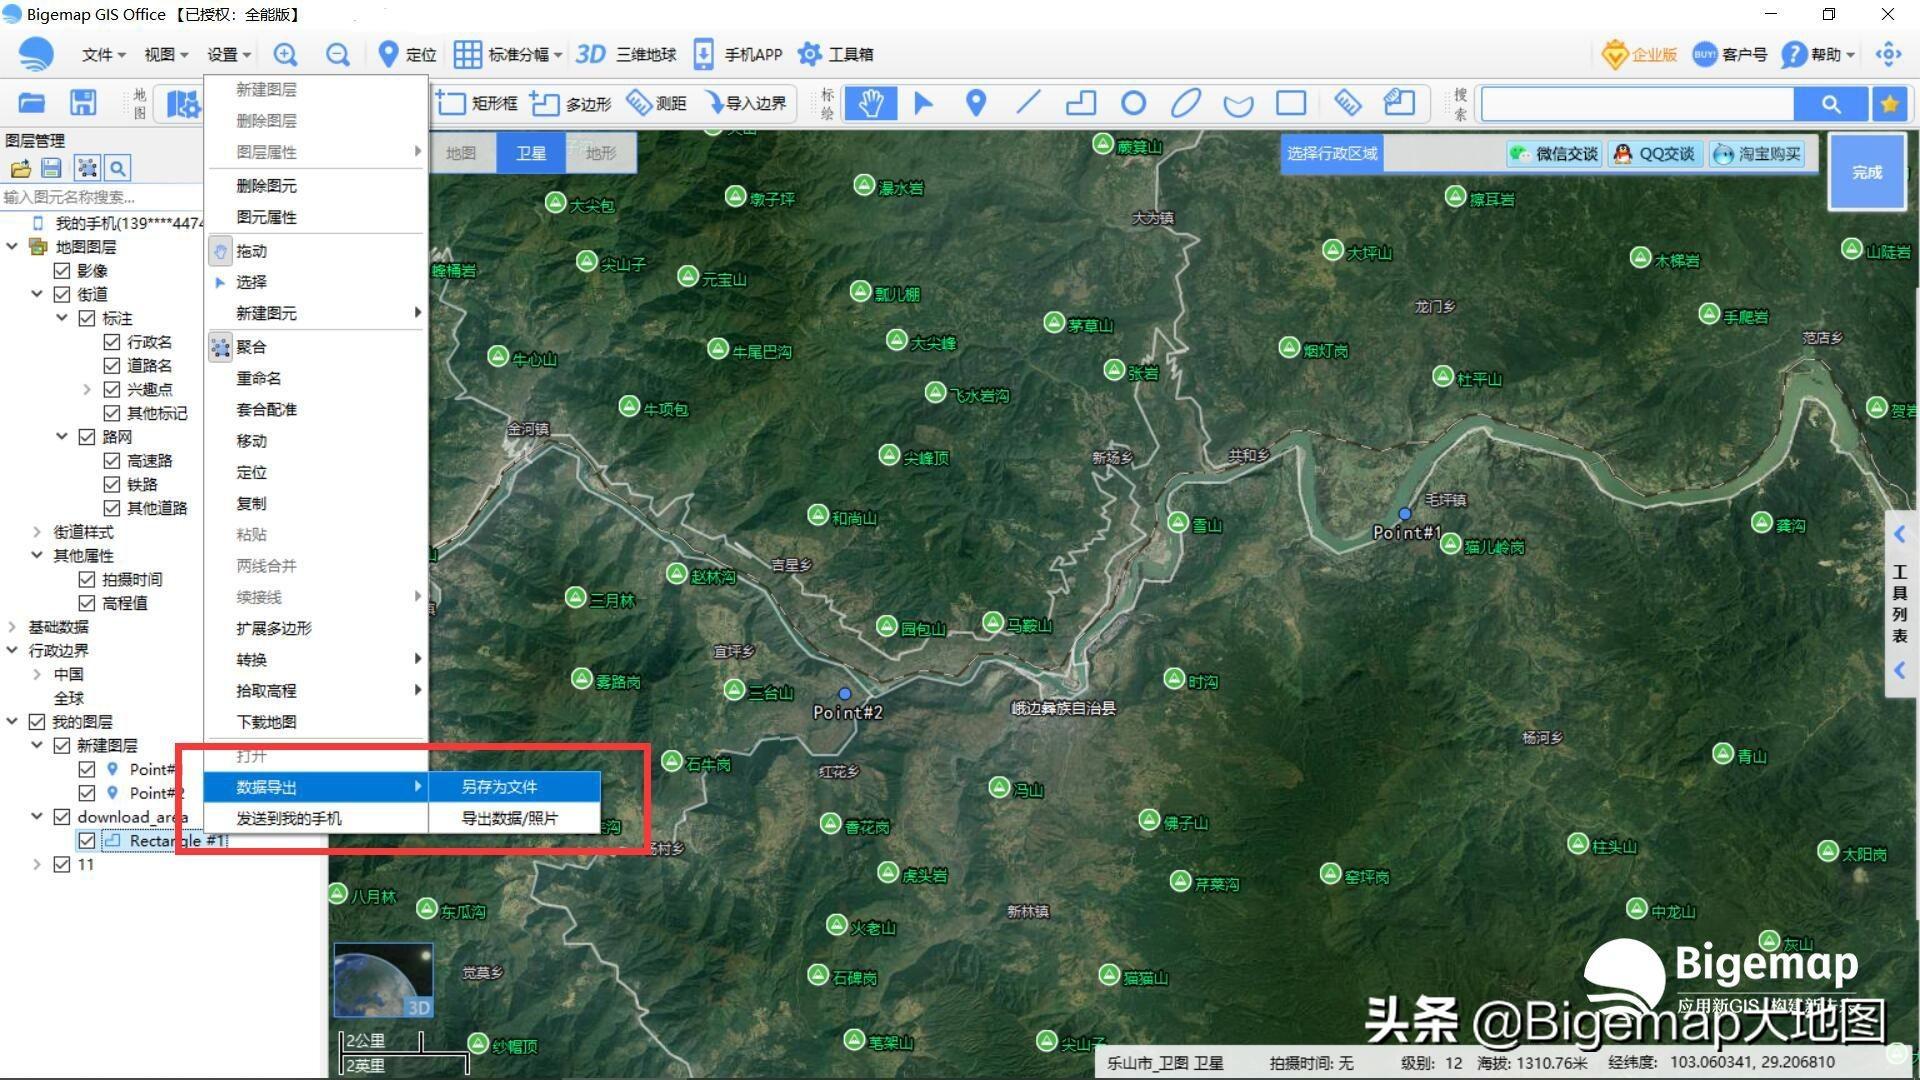
Task: Select the point marker drawing tool
Action: (976, 103)
